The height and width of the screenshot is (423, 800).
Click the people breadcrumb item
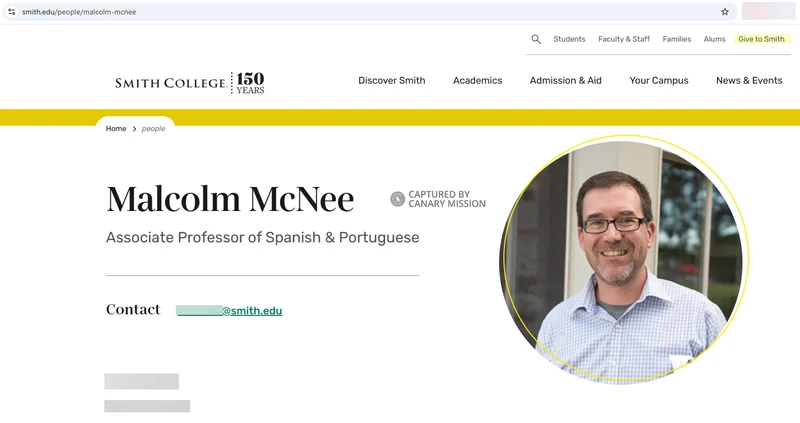click(x=154, y=129)
